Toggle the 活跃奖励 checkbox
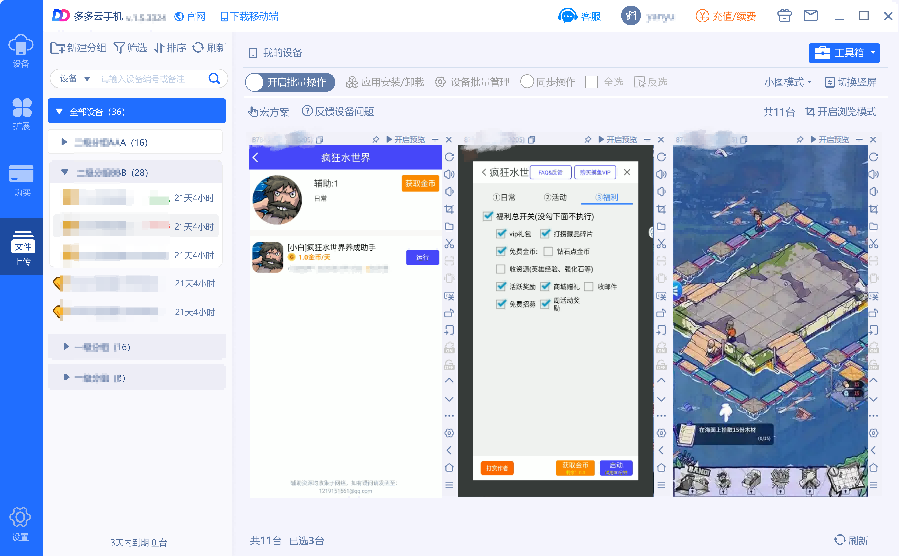 [x=501, y=286]
